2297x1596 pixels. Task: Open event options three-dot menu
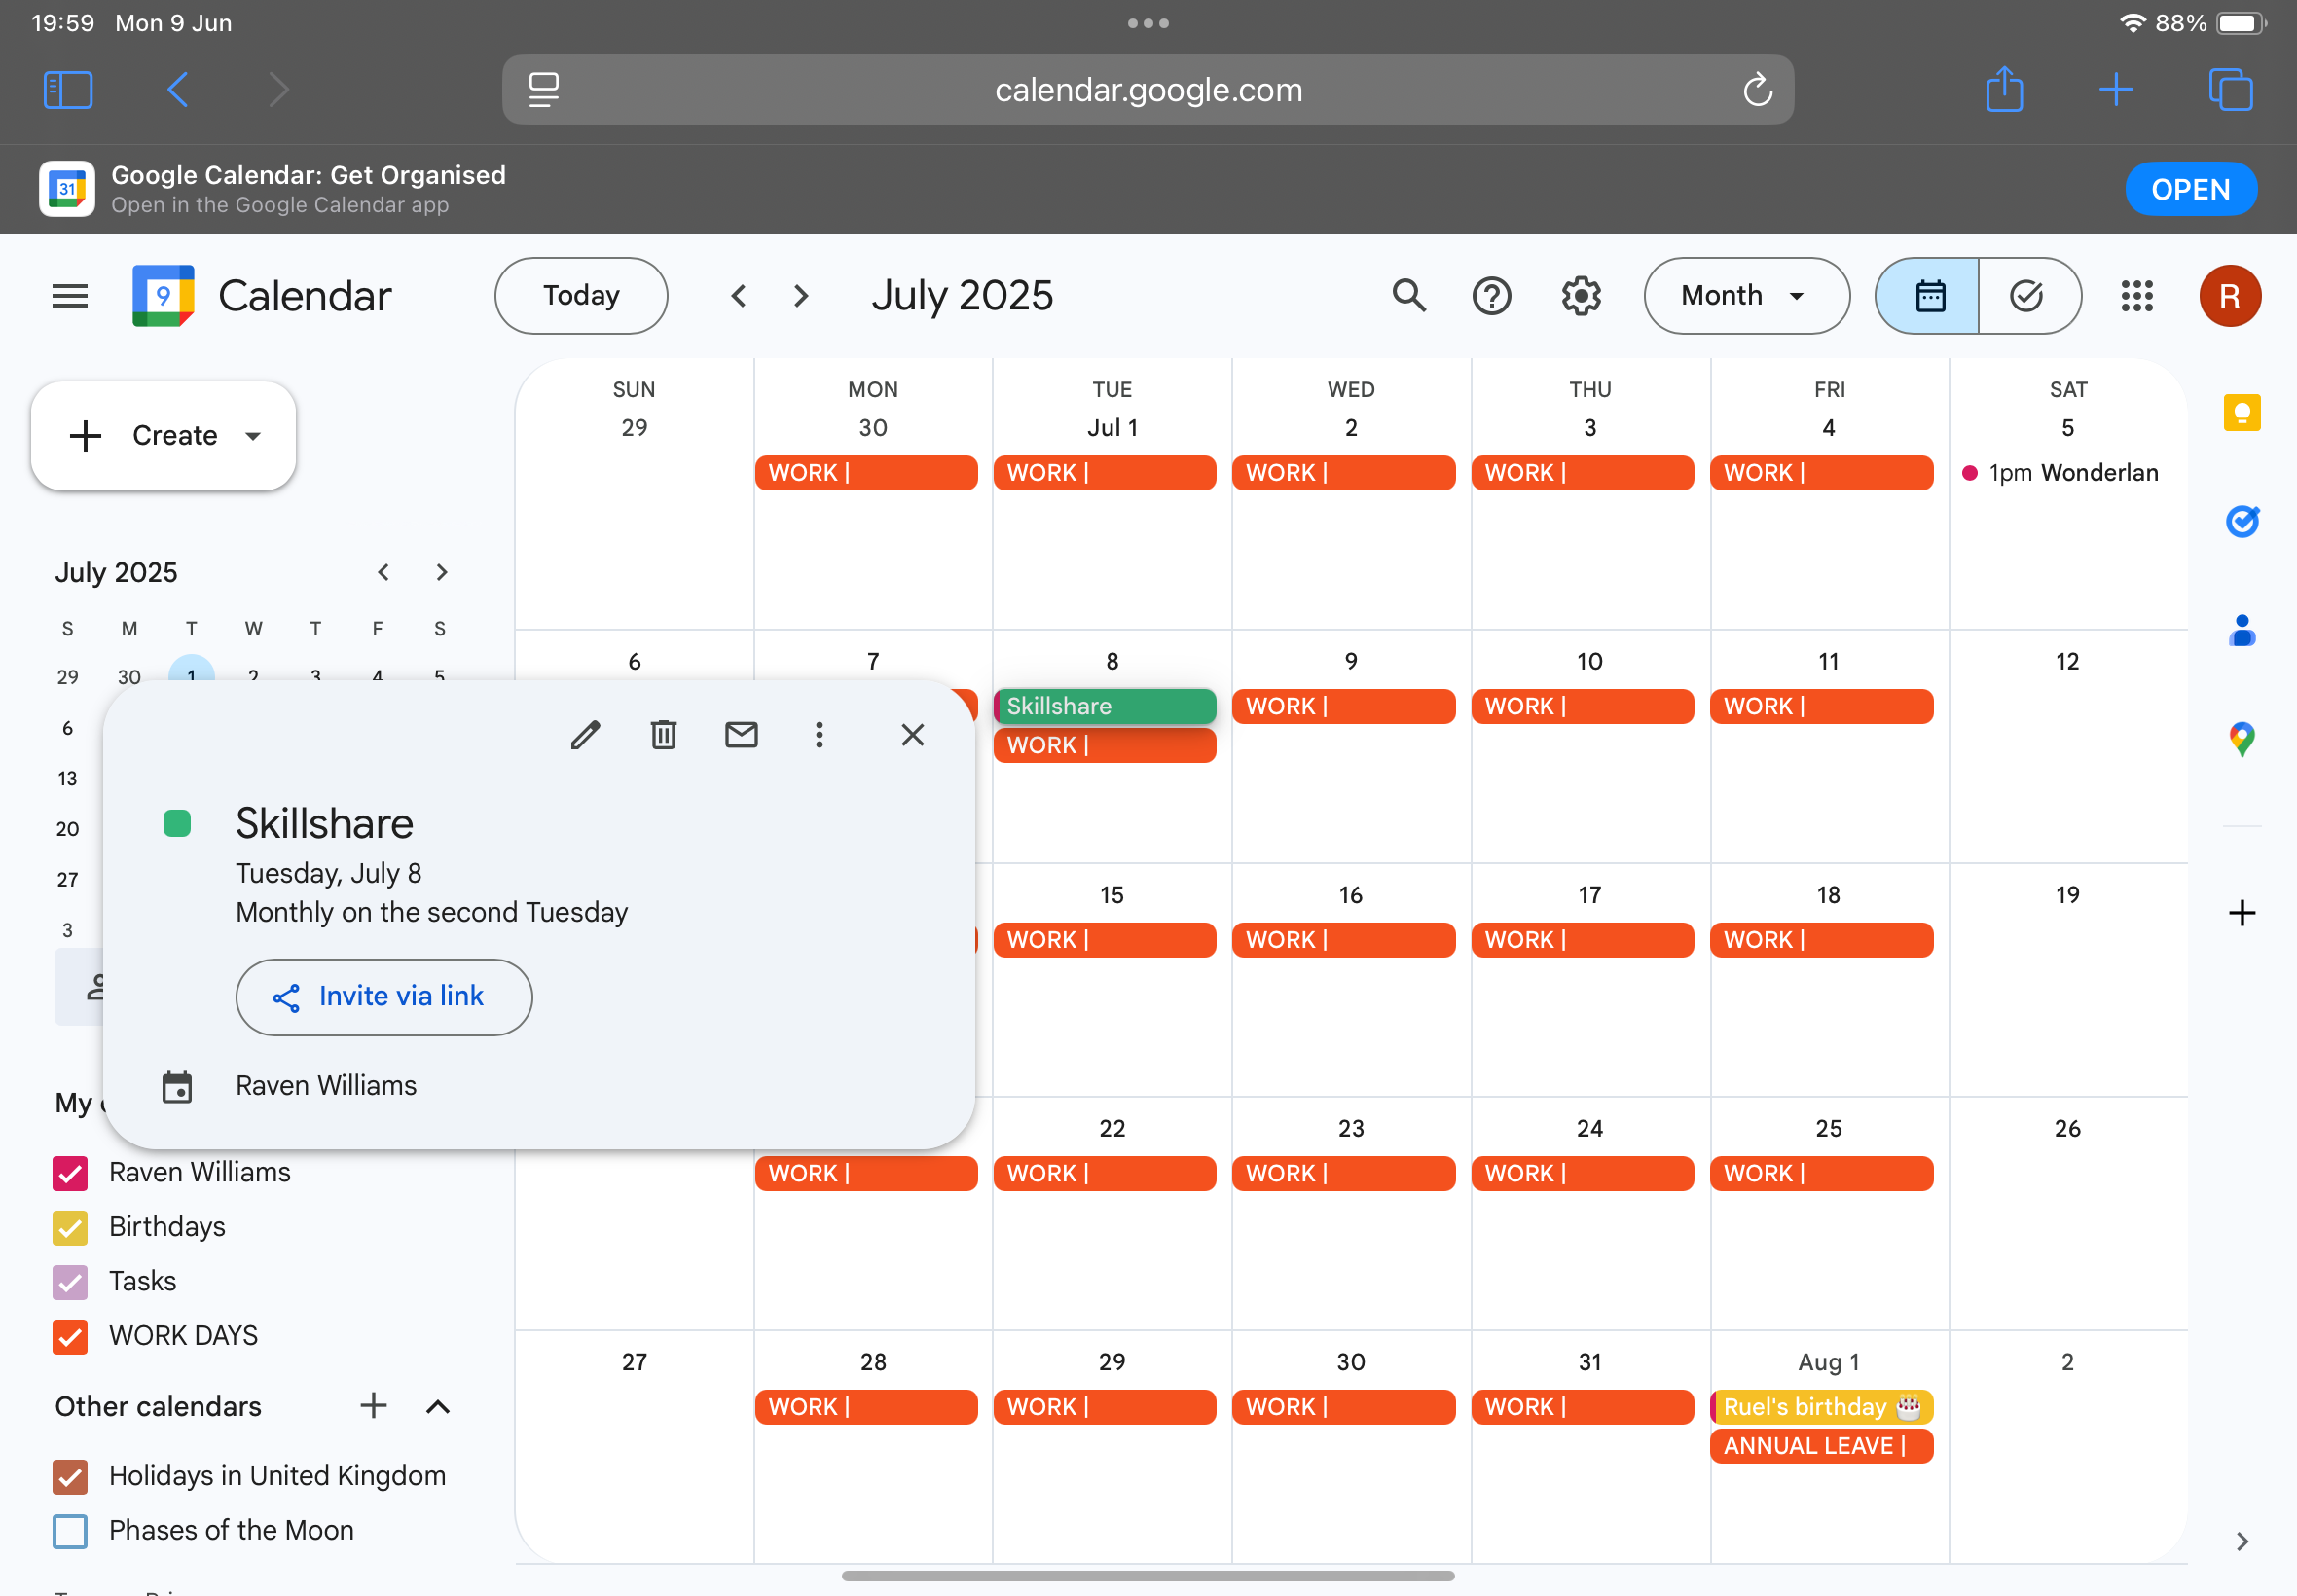(x=819, y=735)
